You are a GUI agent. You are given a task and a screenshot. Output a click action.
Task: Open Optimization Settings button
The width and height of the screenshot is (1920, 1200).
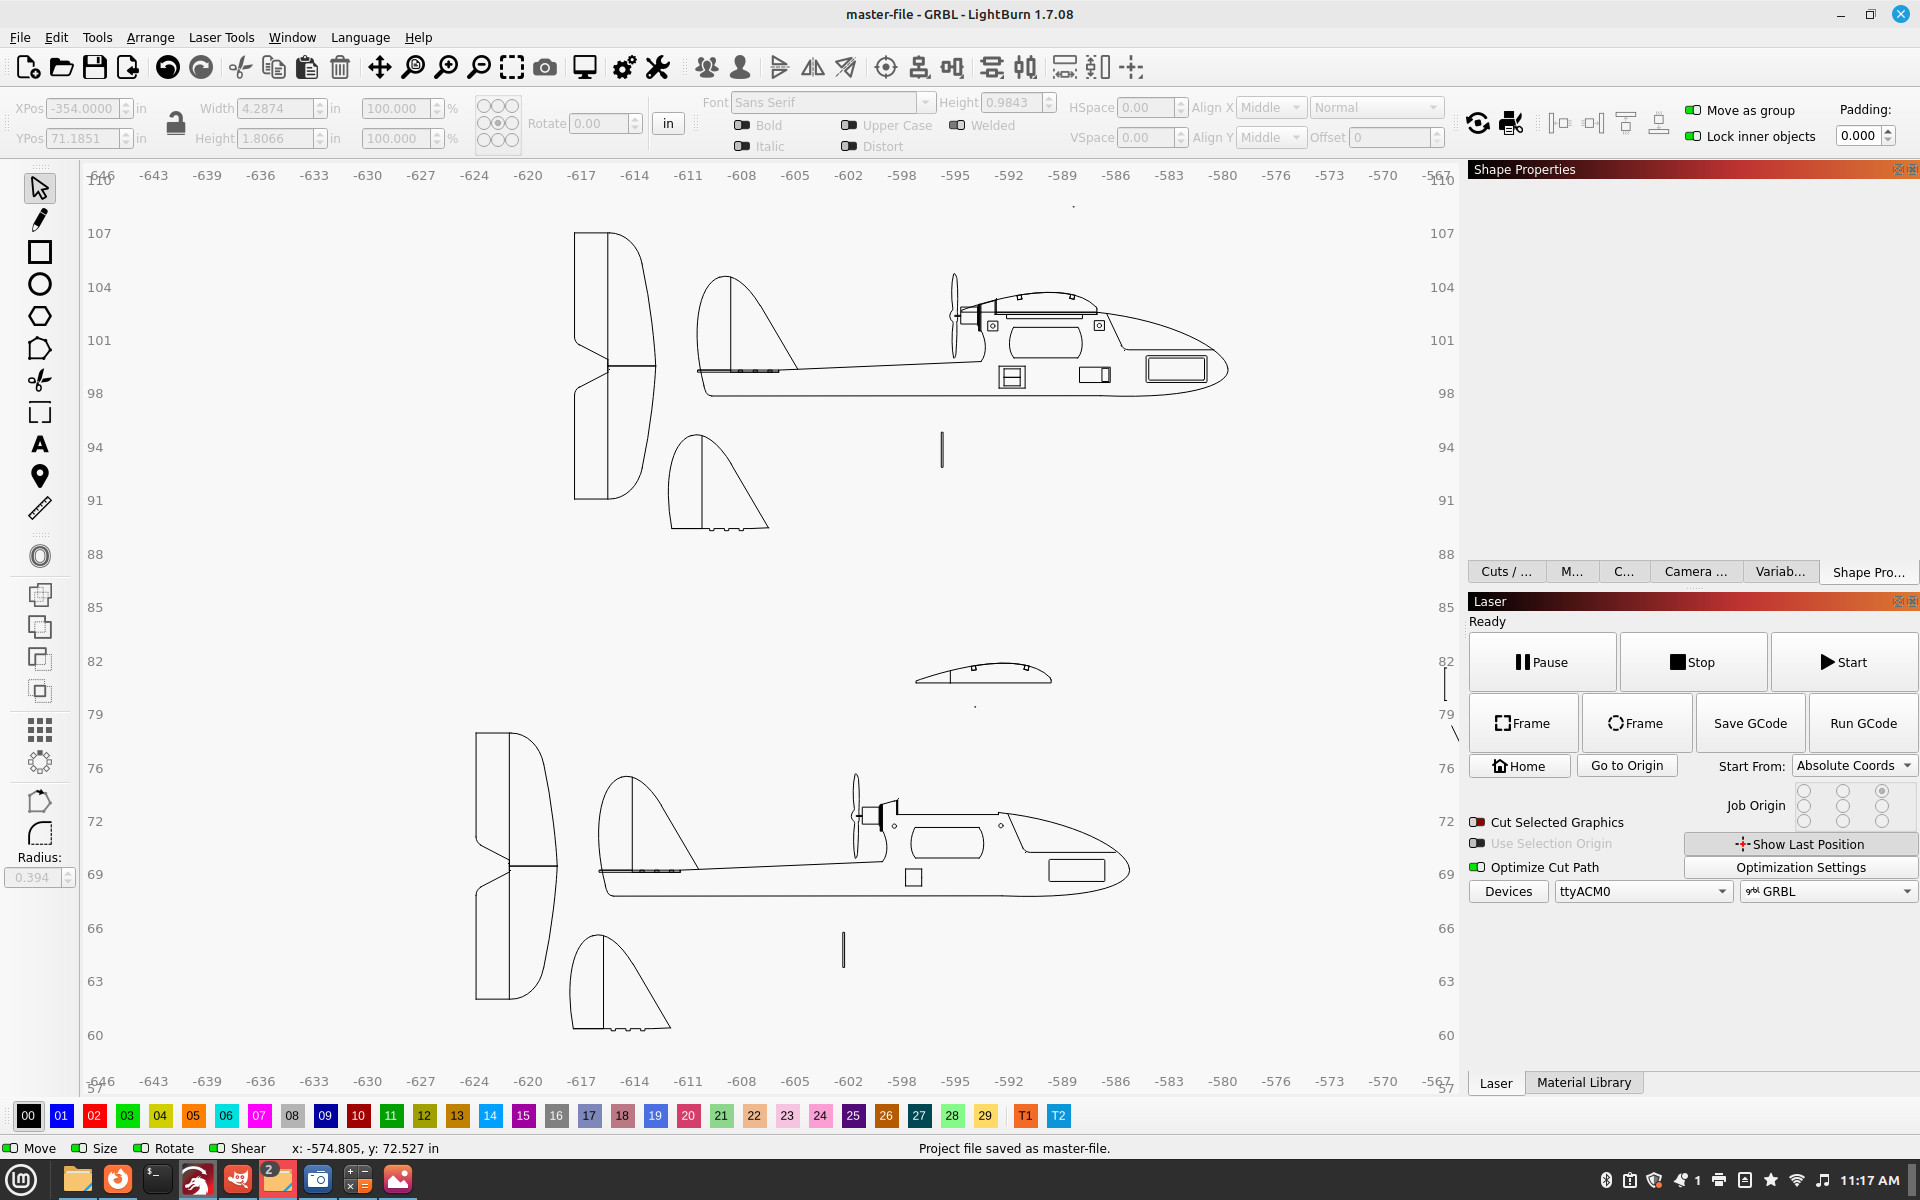point(1800,867)
